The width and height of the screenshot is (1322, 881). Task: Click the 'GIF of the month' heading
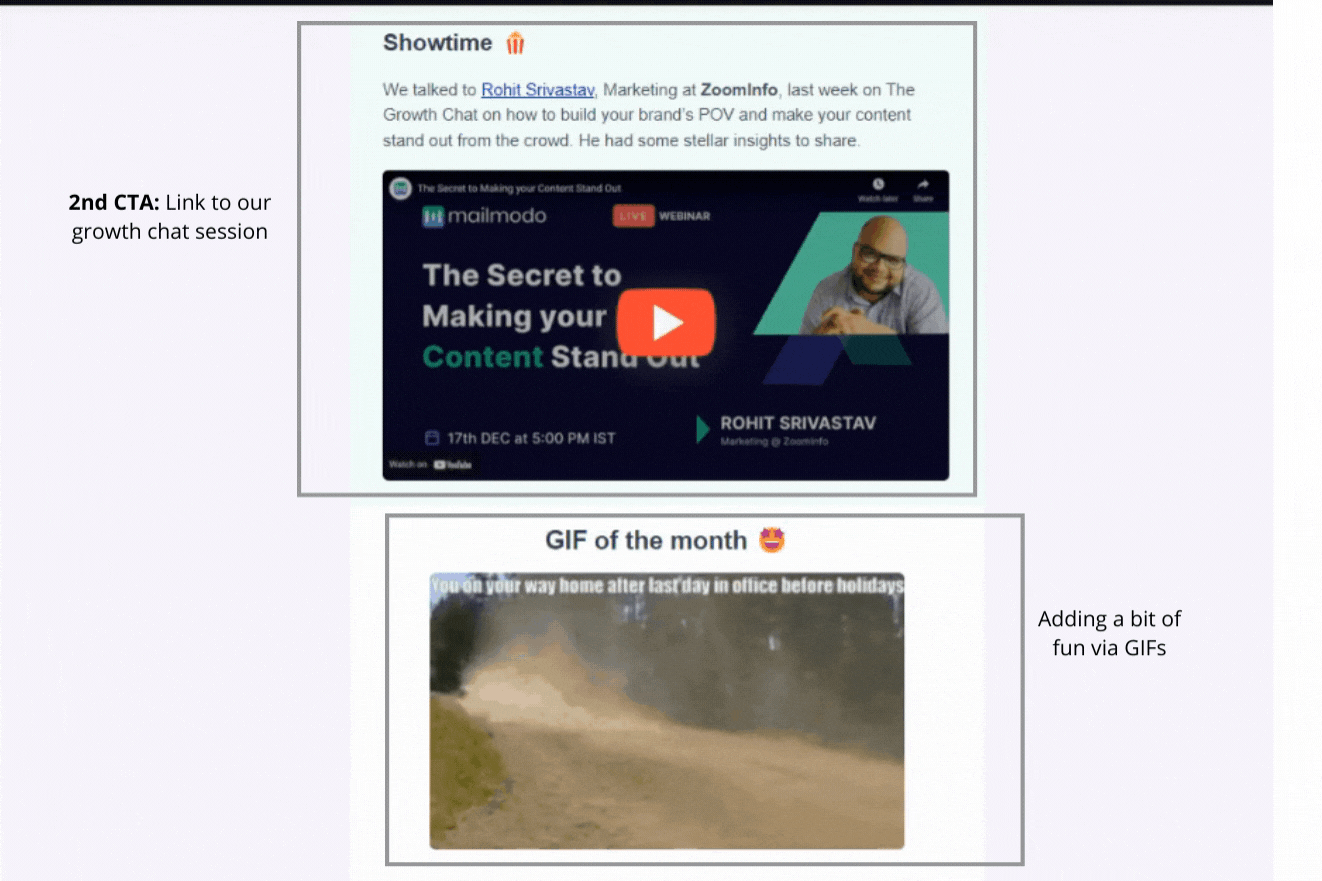646,541
